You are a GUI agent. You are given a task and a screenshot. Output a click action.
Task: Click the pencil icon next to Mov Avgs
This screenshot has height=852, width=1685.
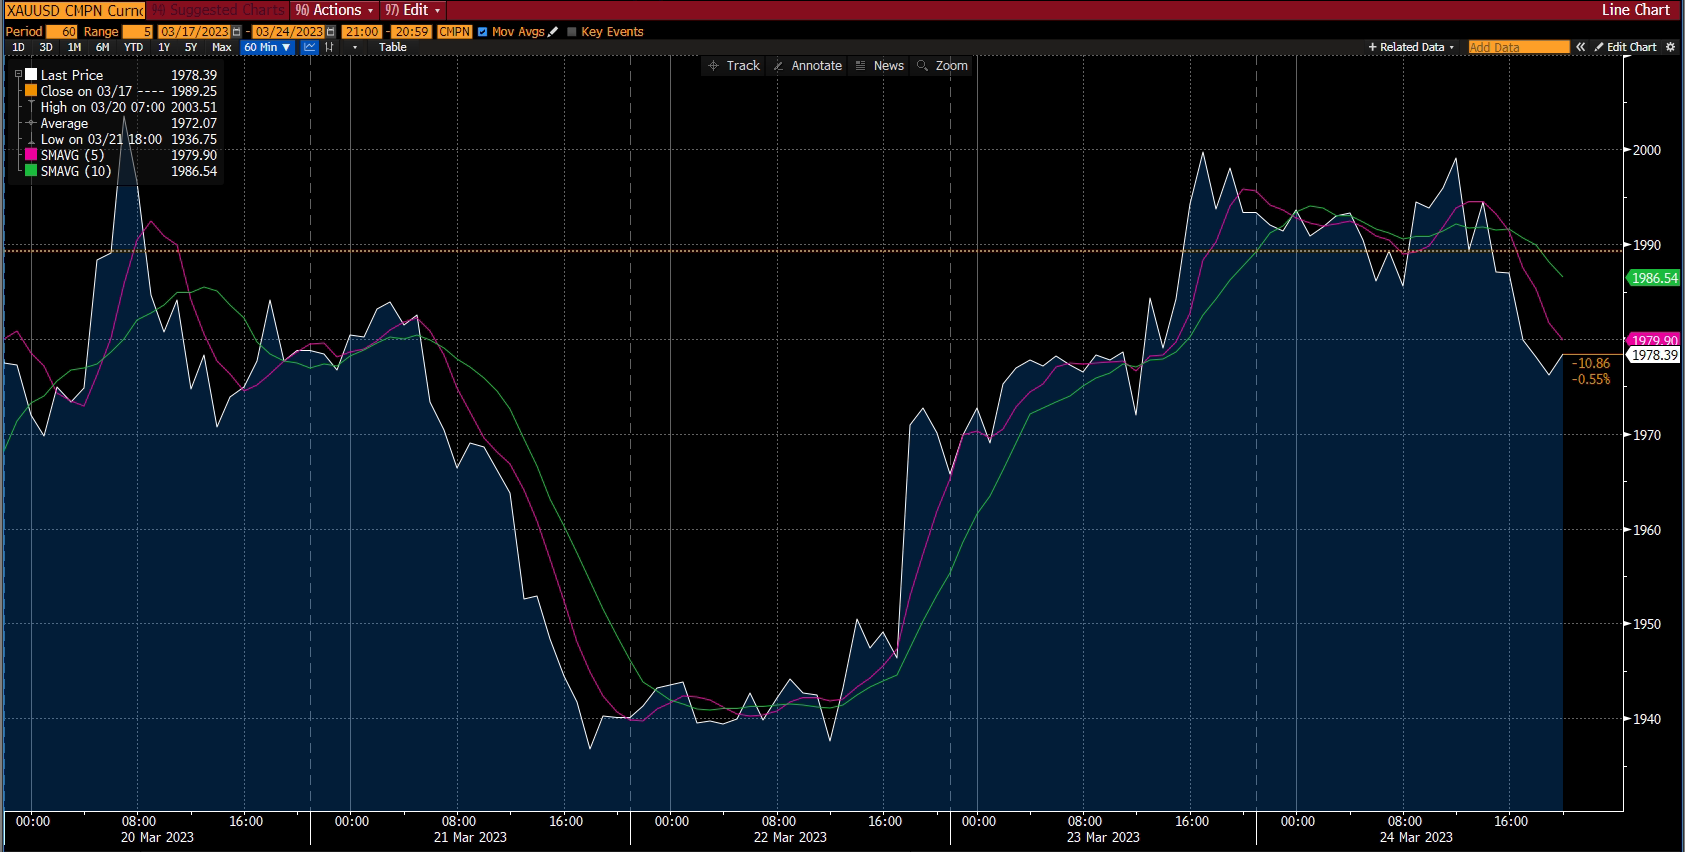553,32
